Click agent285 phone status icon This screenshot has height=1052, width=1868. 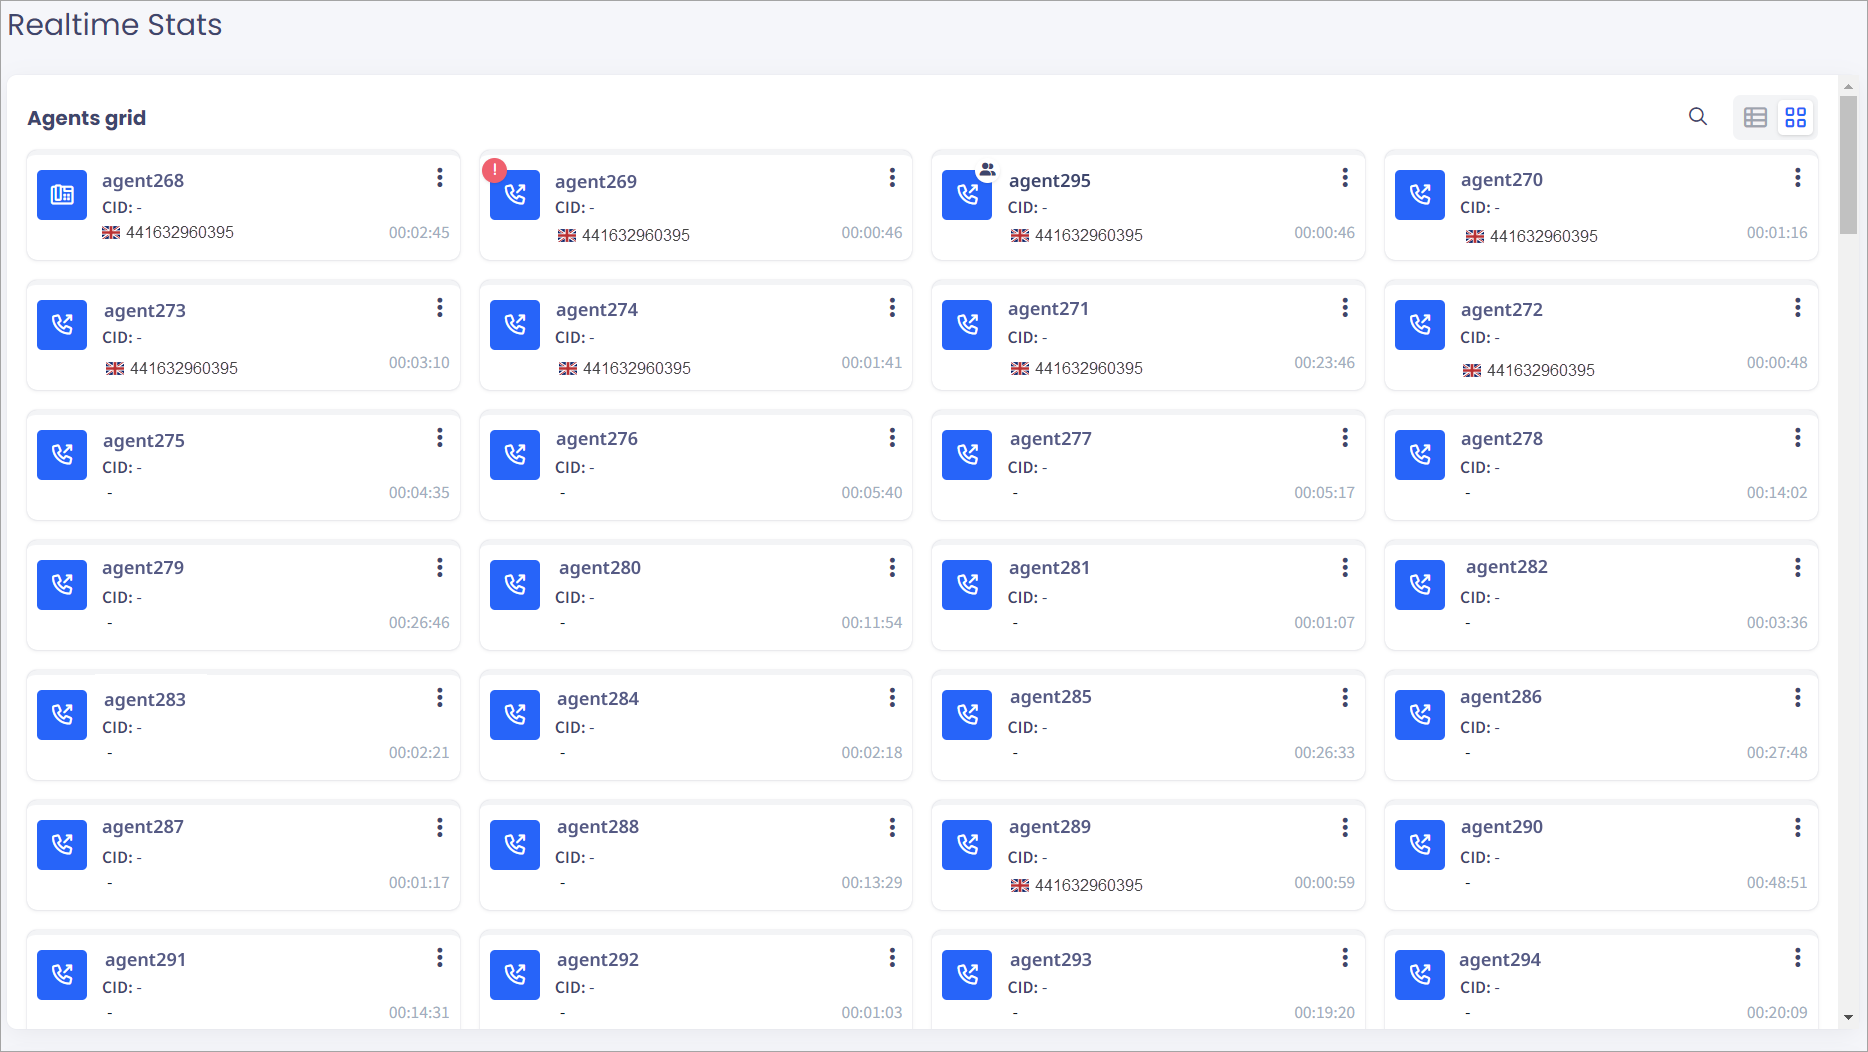(967, 715)
